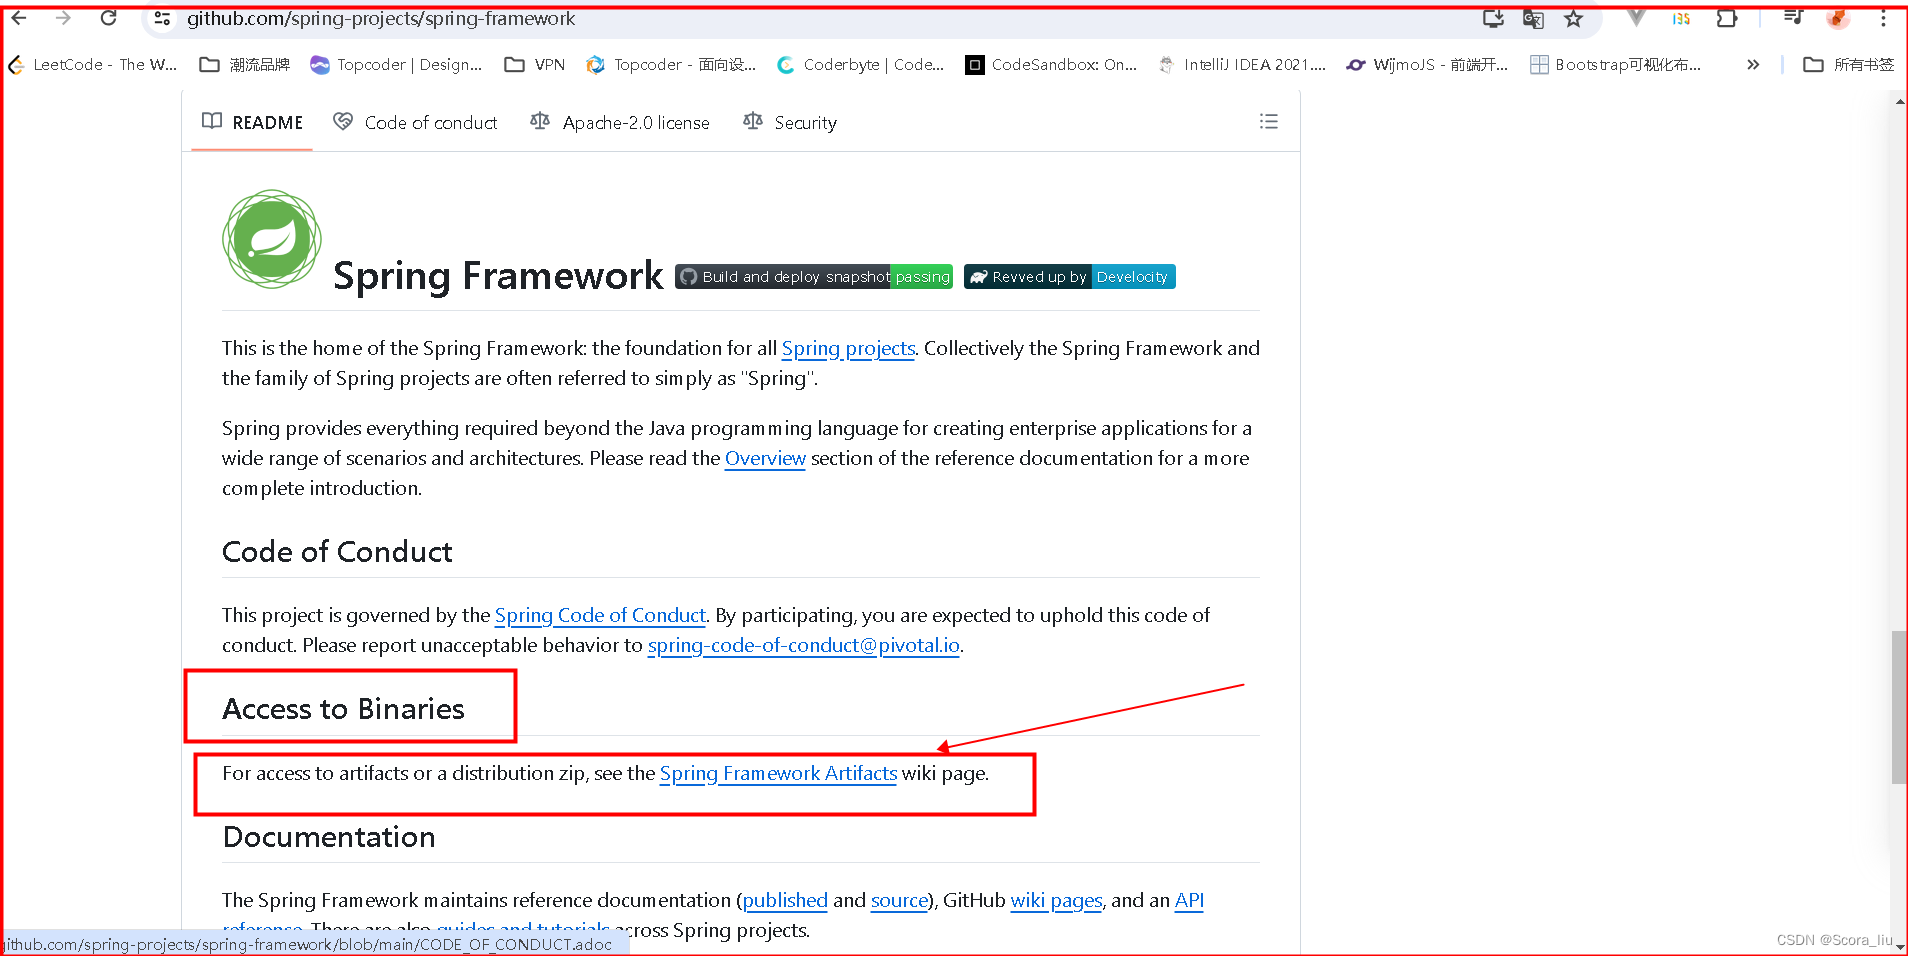Open the Spring Framework Artifacts wiki link
This screenshot has height=956, width=1908.
coord(778,773)
